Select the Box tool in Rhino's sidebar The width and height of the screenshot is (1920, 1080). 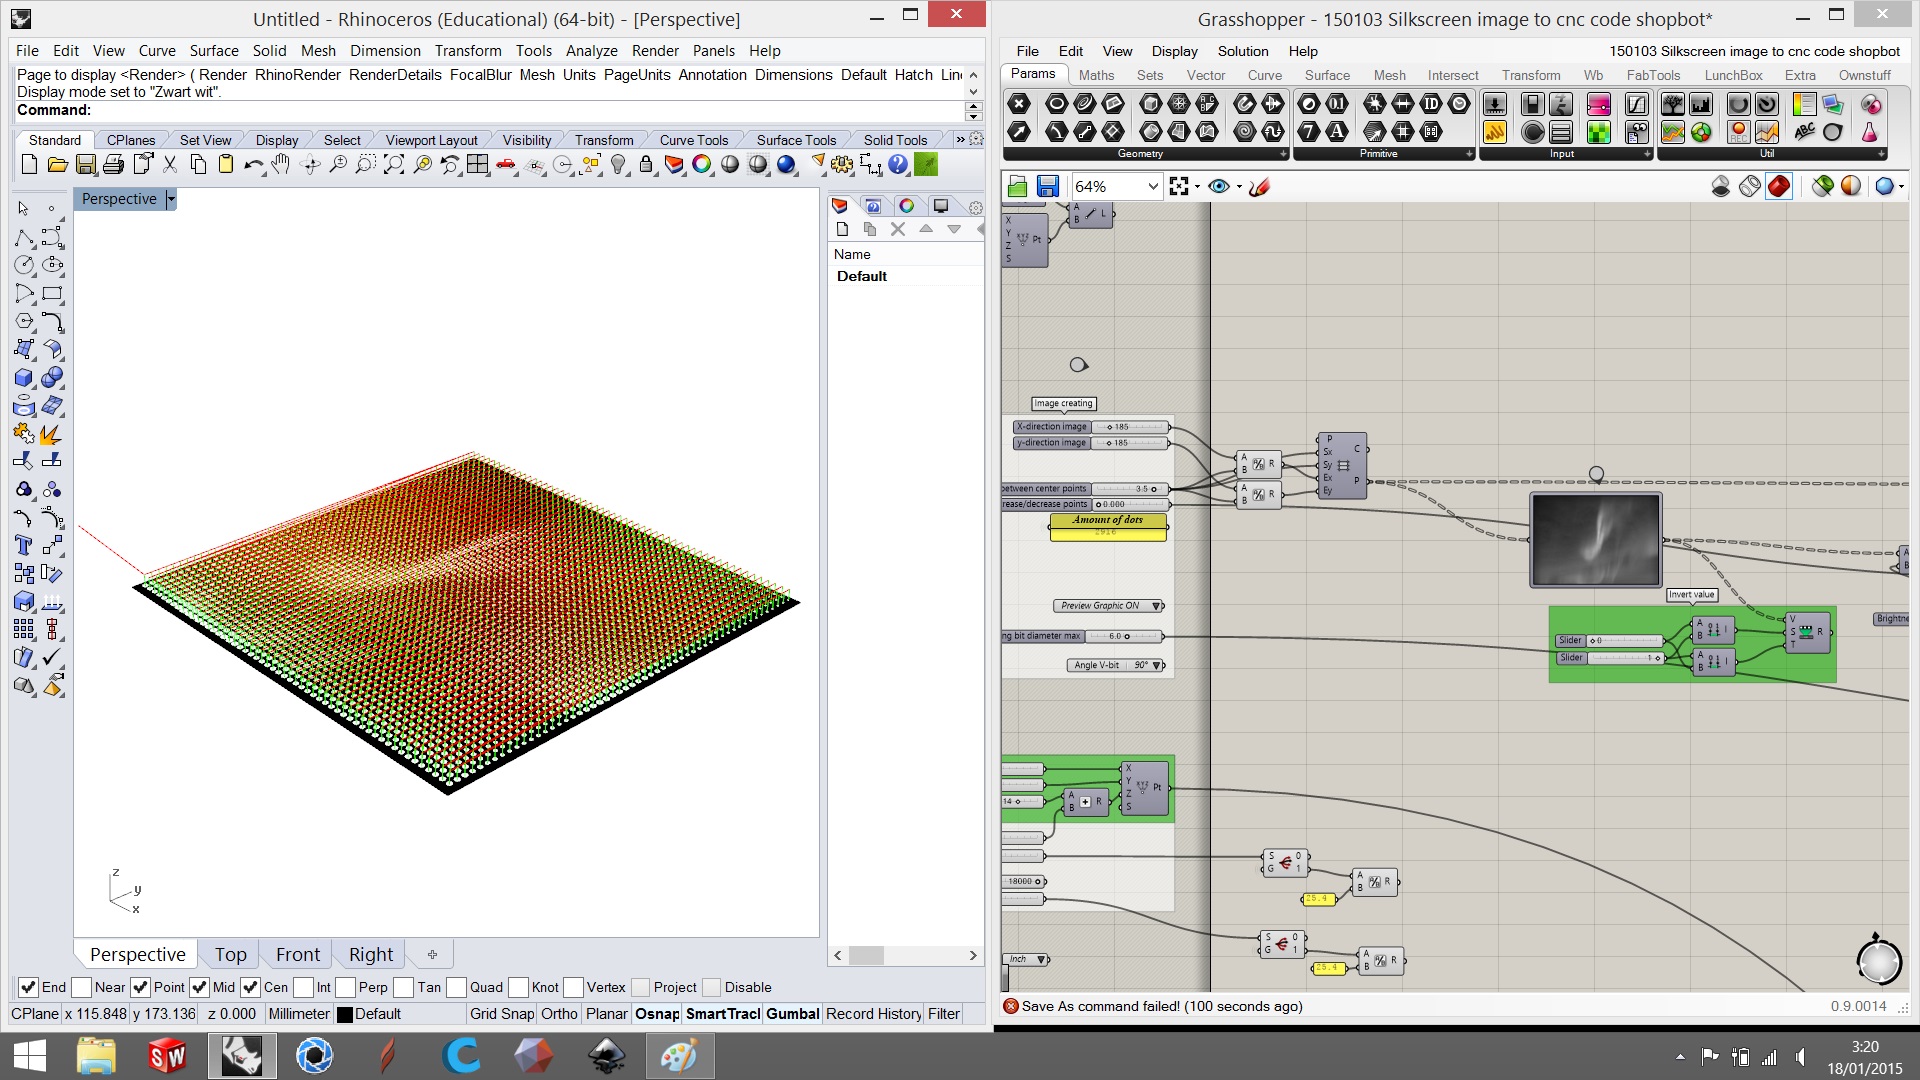tap(22, 378)
